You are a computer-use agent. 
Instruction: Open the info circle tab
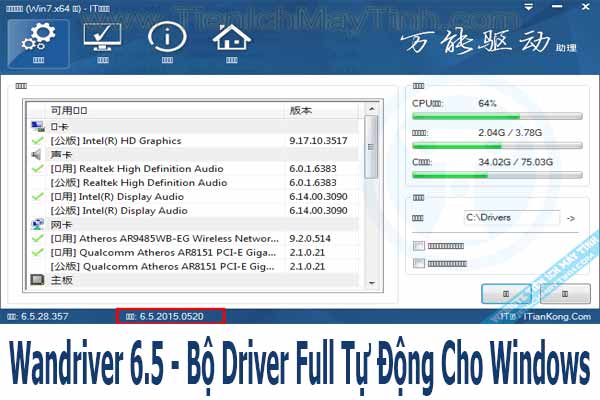pos(167,43)
